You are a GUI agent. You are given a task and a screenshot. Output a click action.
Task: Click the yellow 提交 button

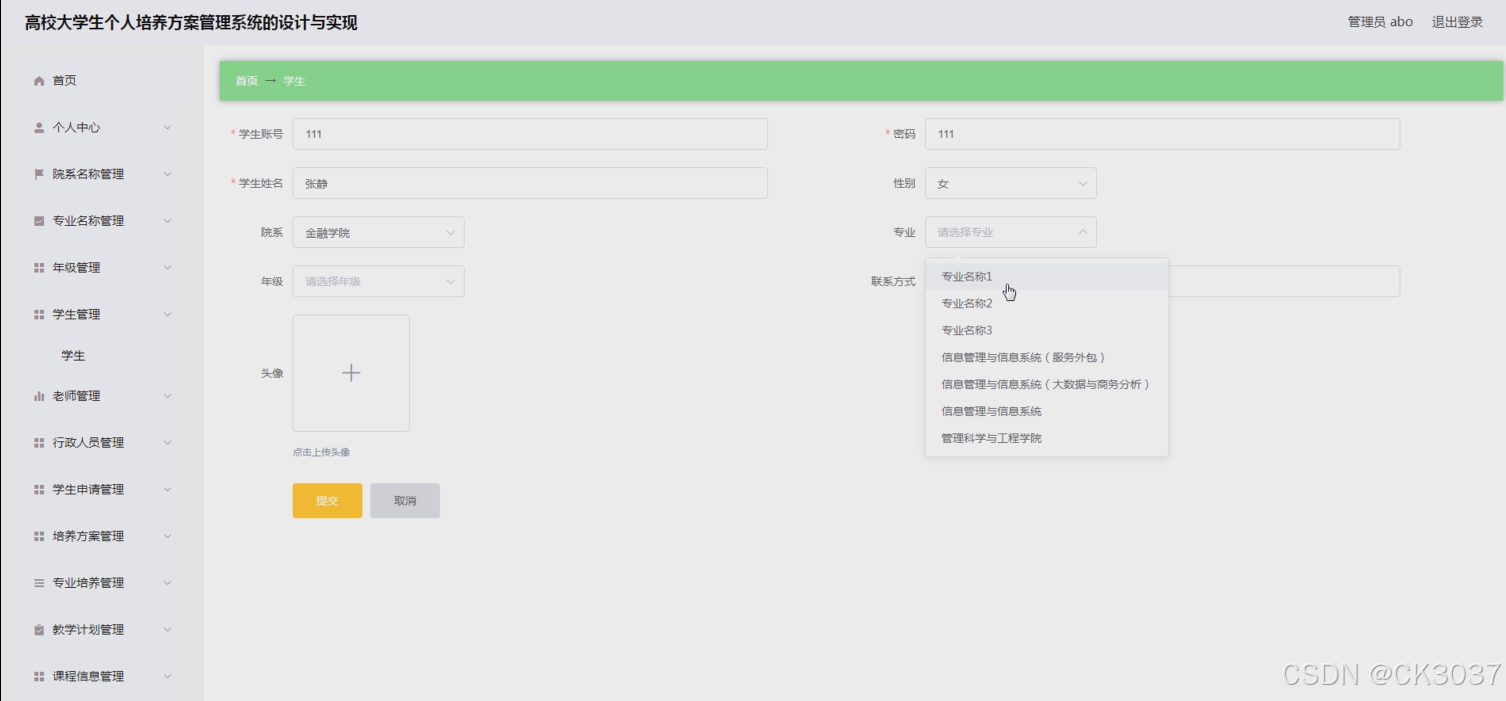pyautogui.click(x=327, y=500)
